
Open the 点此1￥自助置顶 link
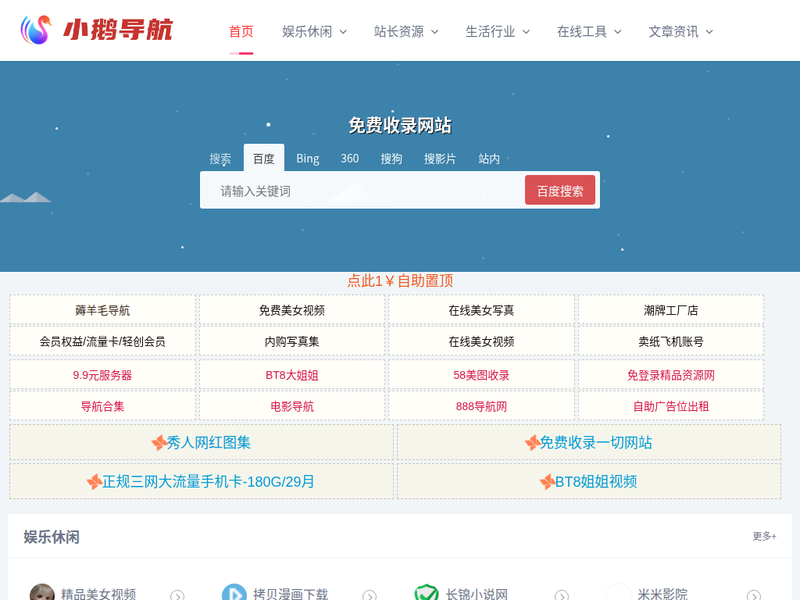[x=400, y=281]
